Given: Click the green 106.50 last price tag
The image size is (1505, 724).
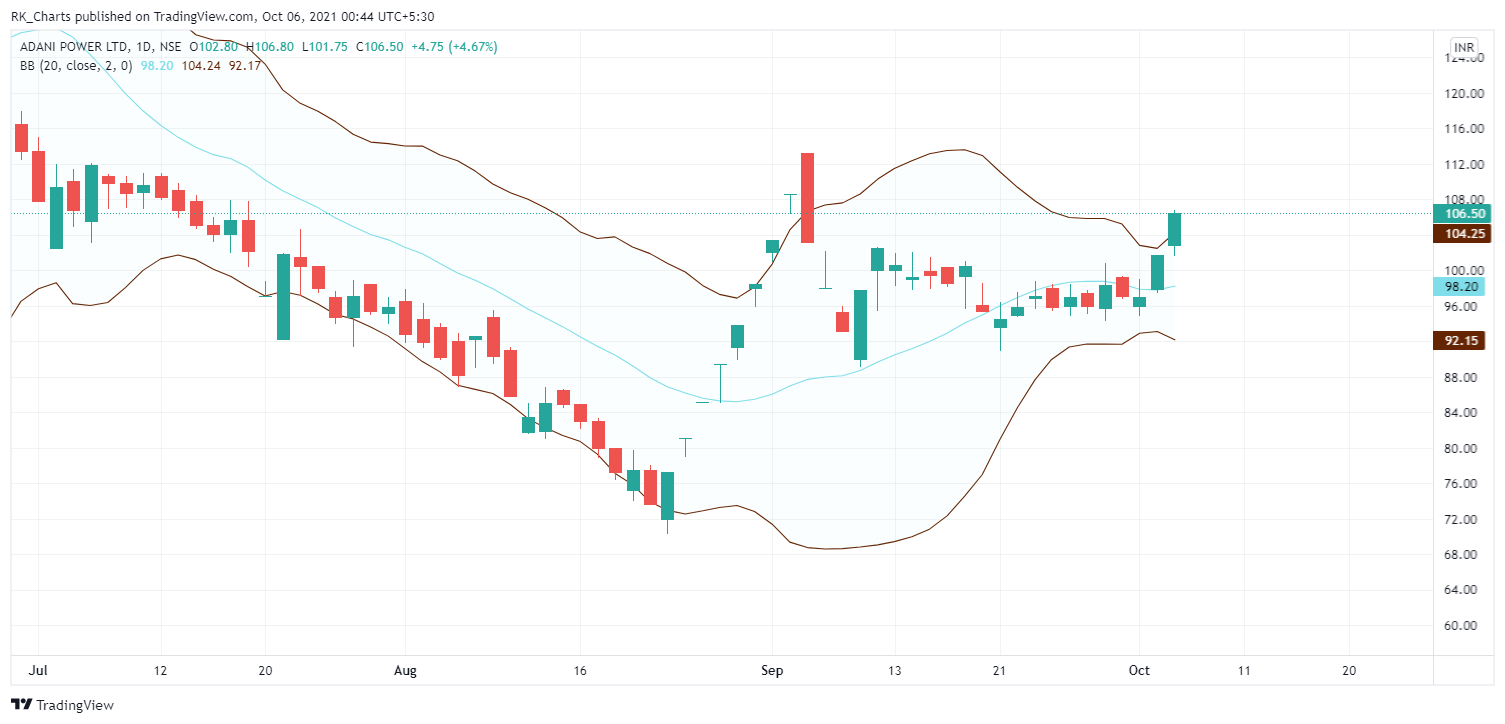Looking at the screenshot, I should (x=1461, y=214).
